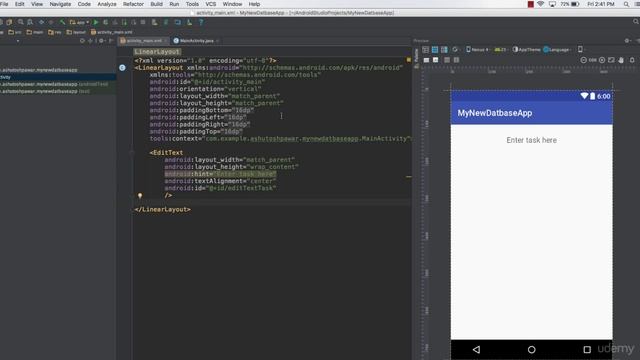
Task: Select the layout folder breadcrumb
Action: [x=76, y=32]
